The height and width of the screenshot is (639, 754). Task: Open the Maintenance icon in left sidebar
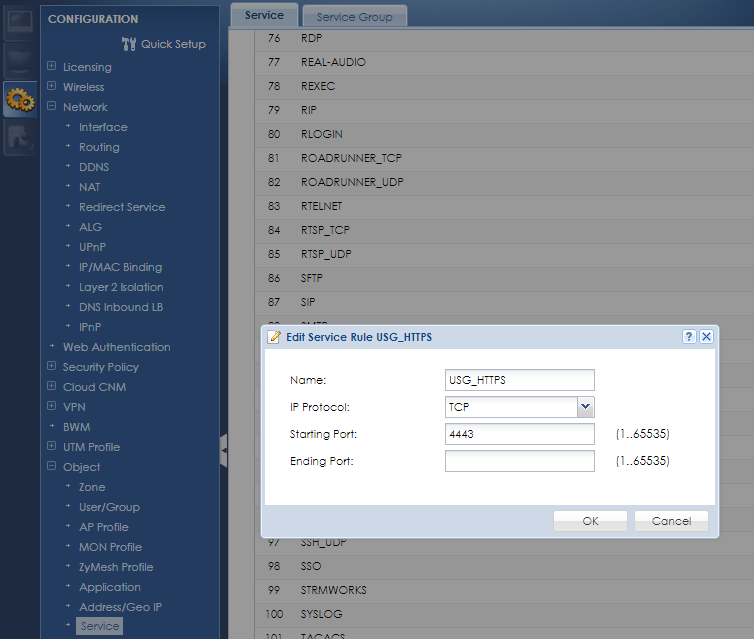(x=20, y=139)
